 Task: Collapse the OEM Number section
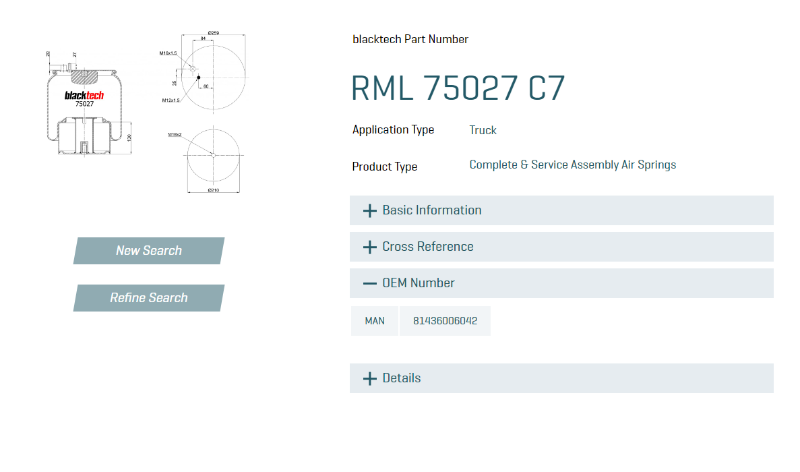click(x=562, y=283)
